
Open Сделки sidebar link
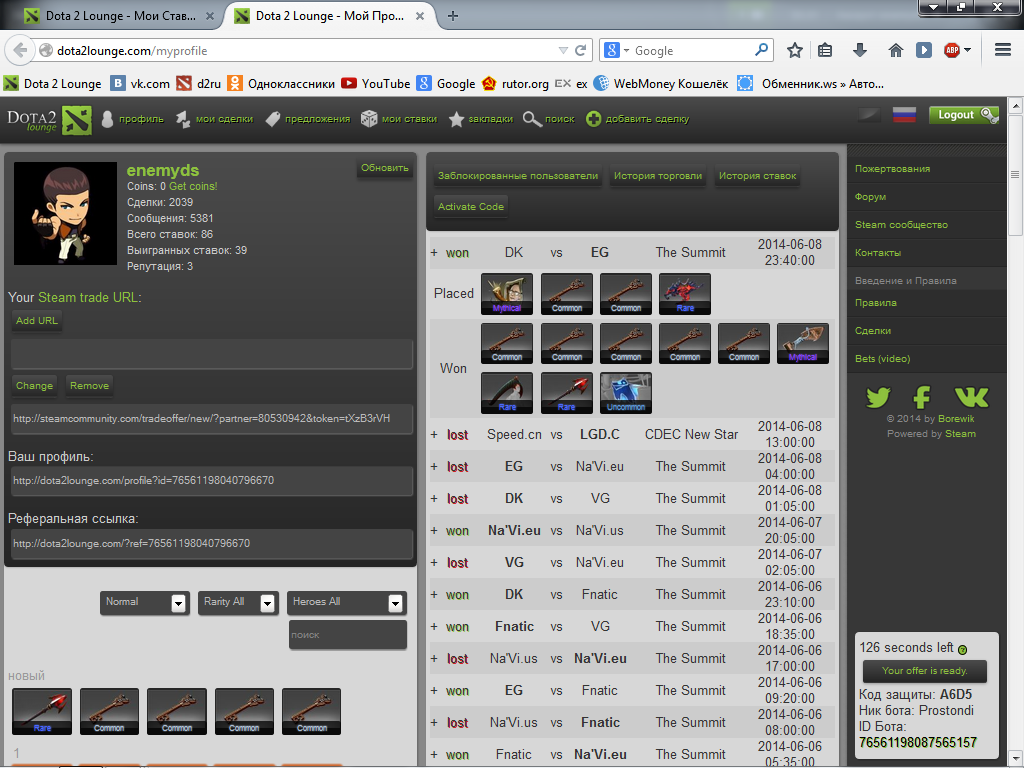[x=872, y=330]
